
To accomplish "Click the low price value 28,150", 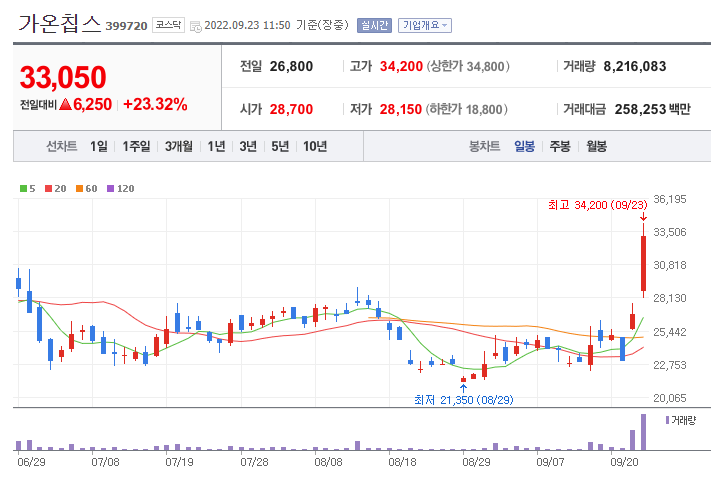I will tap(400, 109).
